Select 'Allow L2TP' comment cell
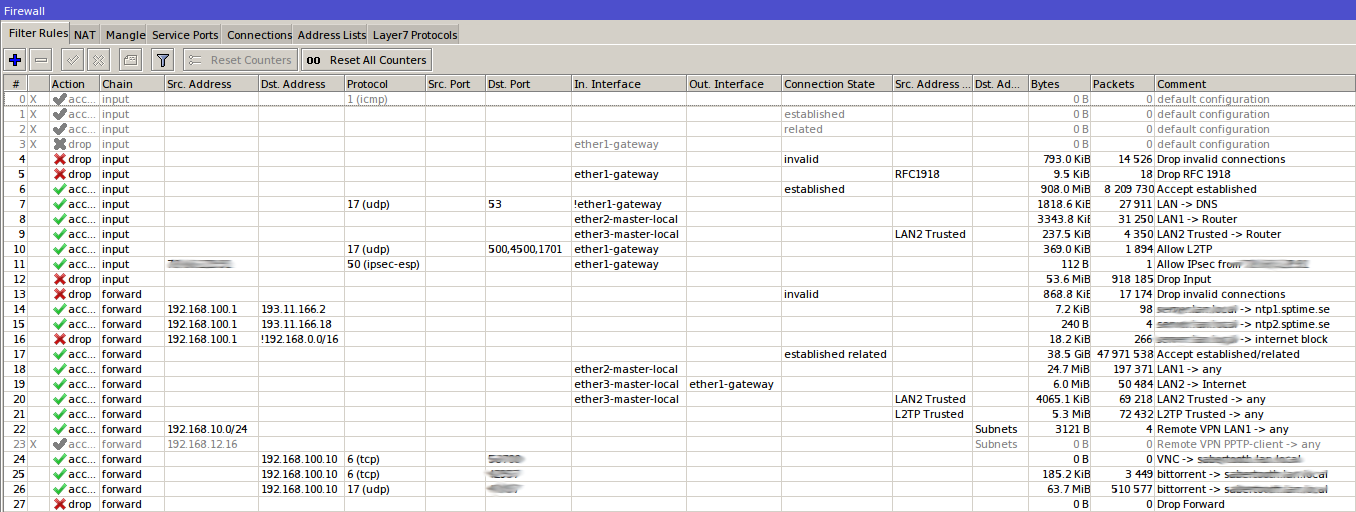 coord(1254,249)
